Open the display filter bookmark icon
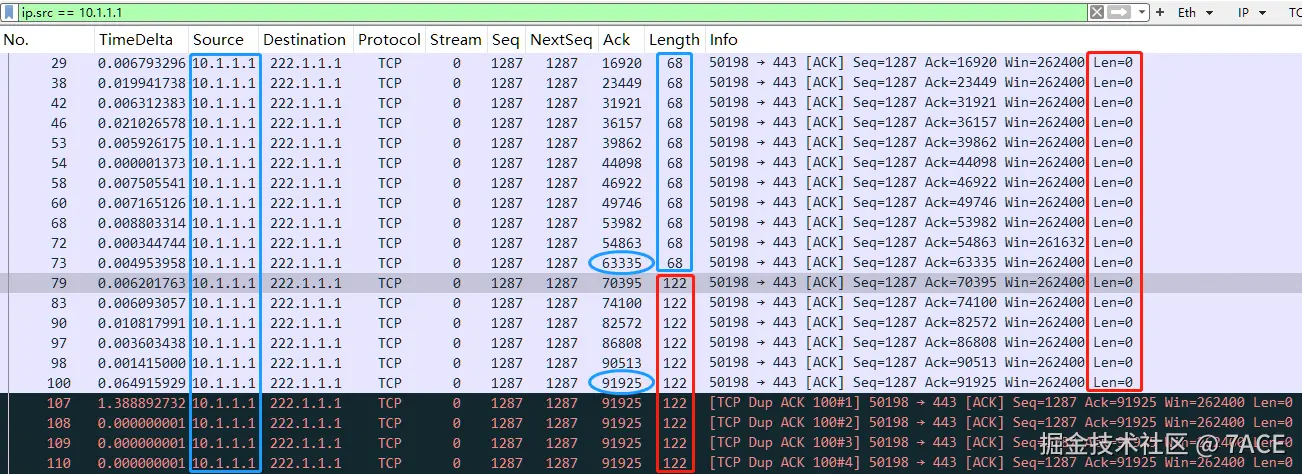Screen dimensions: 1302x474 tap(10, 12)
